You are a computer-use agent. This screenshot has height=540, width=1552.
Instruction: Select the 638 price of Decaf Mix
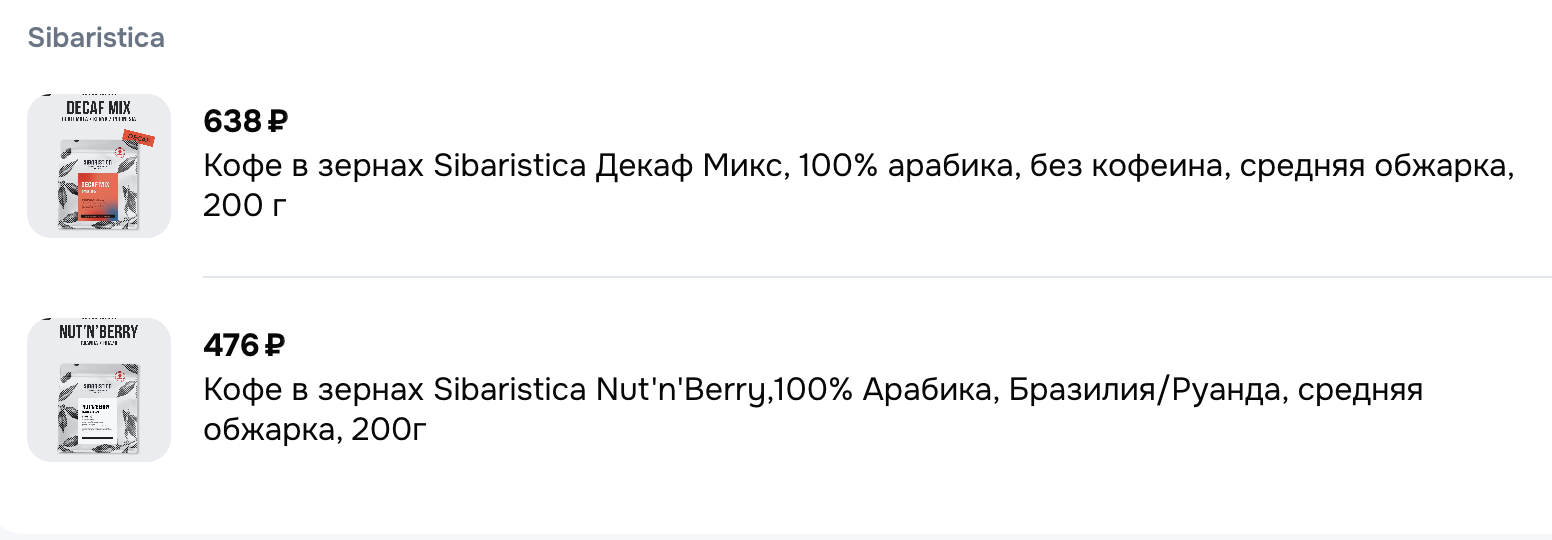[x=232, y=122]
